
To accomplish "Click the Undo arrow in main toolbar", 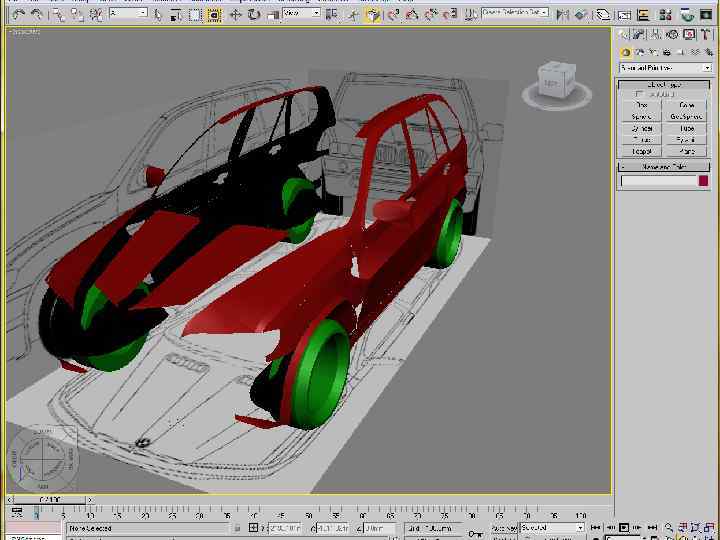I will click(17, 14).
